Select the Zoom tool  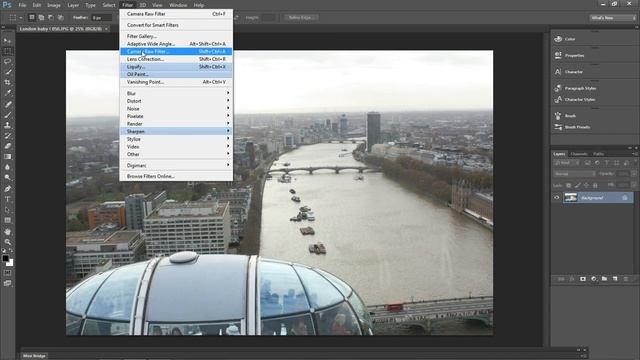coord(7,242)
